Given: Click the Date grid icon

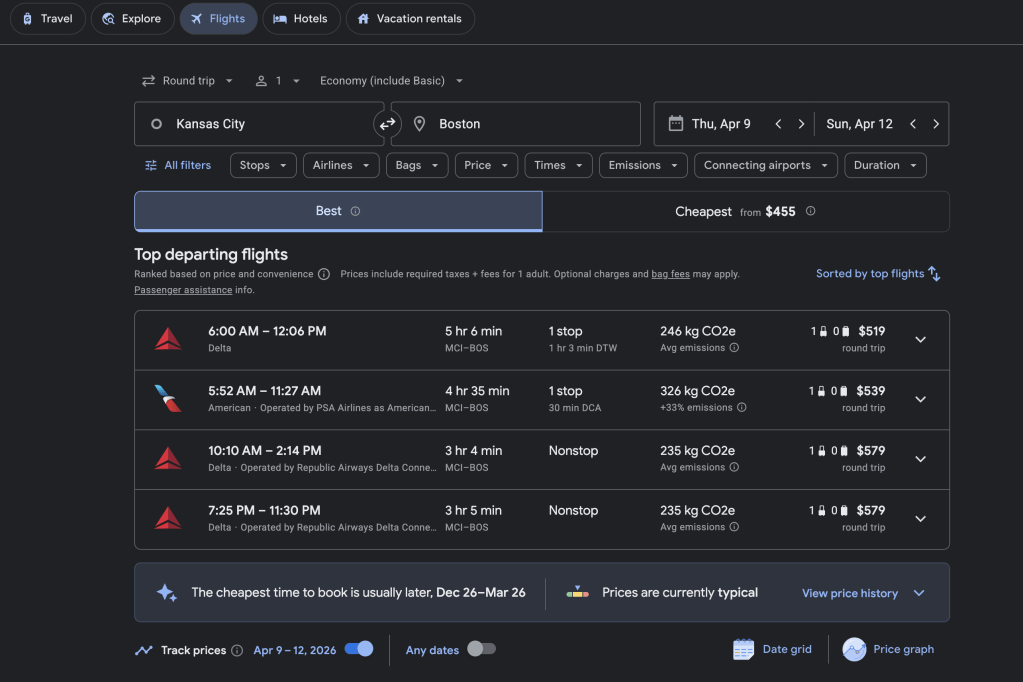Looking at the screenshot, I should tap(743, 650).
